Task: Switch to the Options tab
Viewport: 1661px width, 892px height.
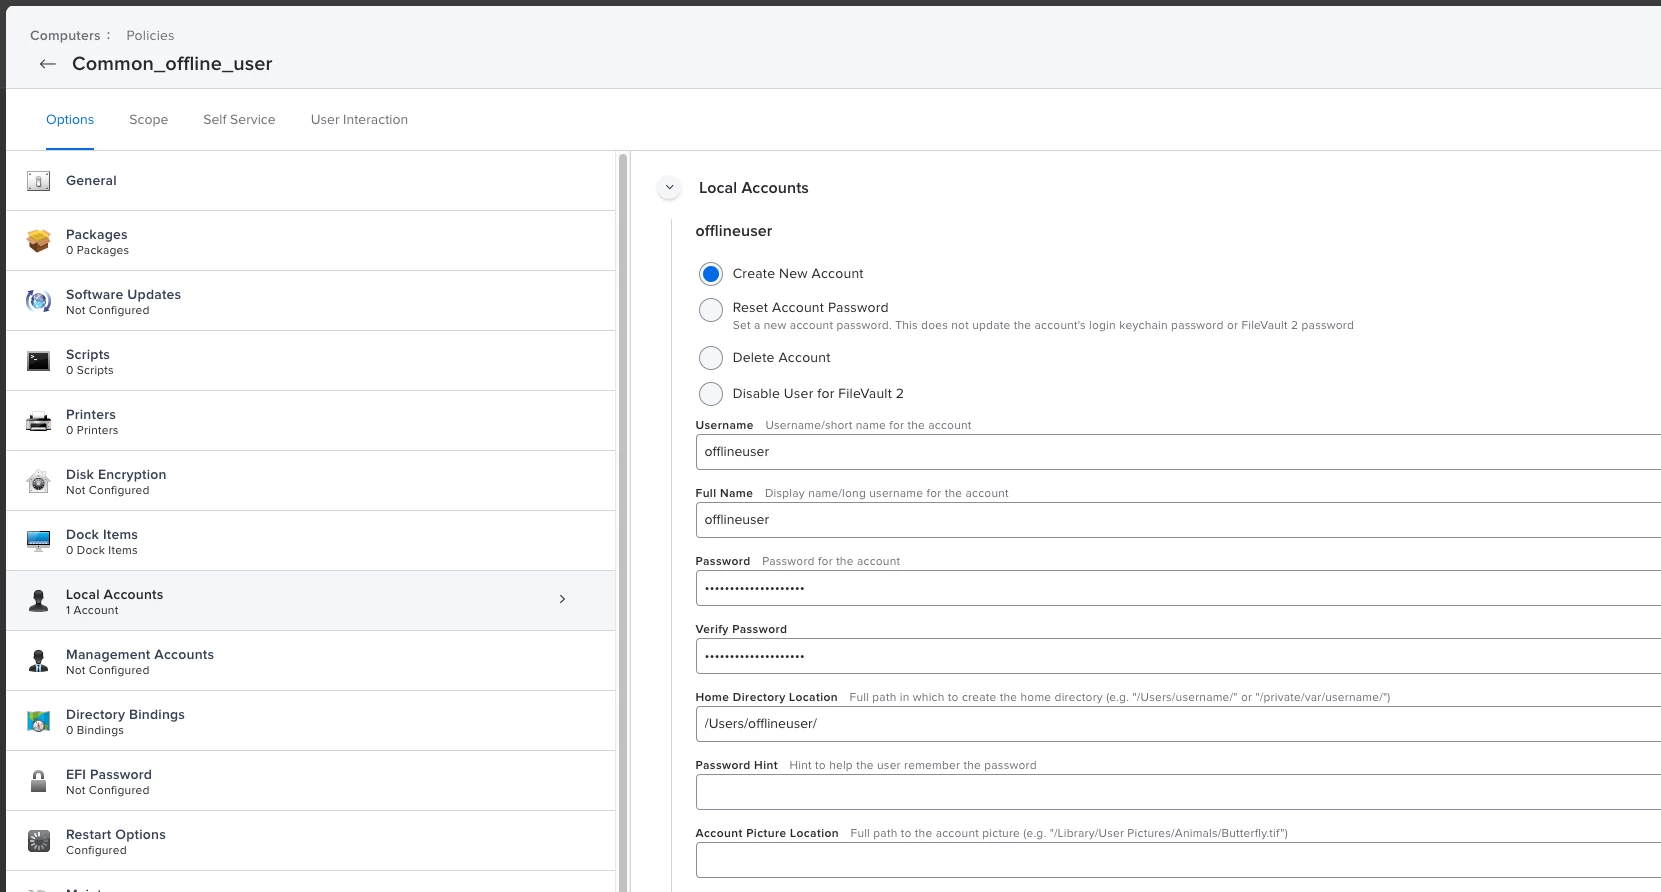Action: coord(70,120)
